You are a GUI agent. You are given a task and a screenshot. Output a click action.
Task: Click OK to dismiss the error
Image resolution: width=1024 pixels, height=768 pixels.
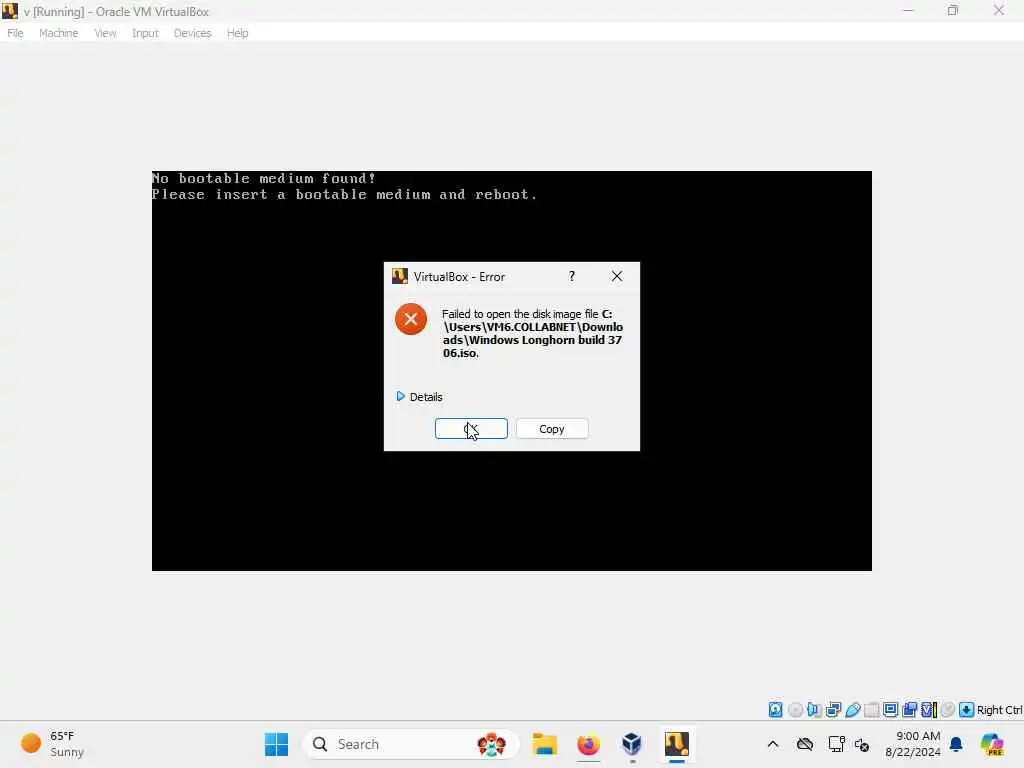coord(471,429)
